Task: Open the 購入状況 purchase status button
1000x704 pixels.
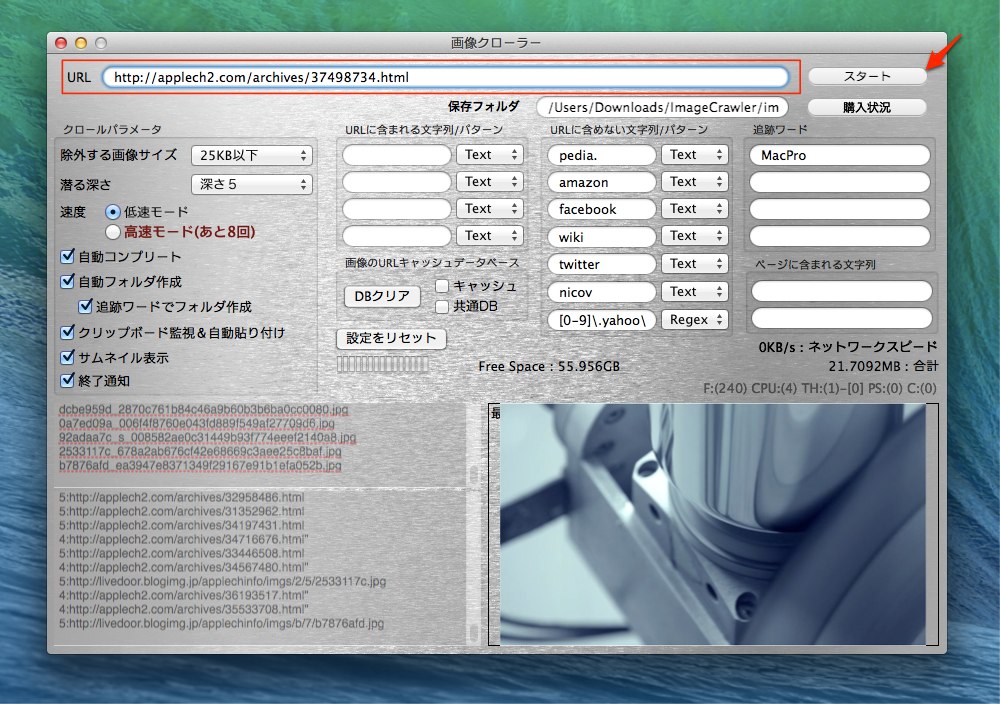Action: coord(867,107)
